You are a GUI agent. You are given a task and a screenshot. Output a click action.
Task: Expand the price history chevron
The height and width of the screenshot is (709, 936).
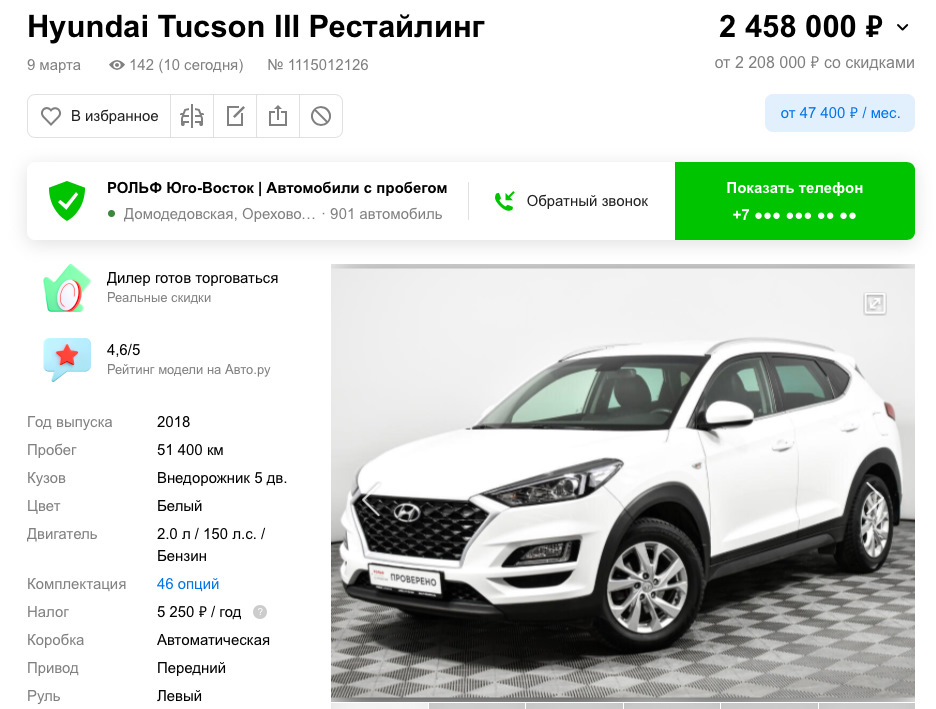pyautogui.click(x=903, y=27)
